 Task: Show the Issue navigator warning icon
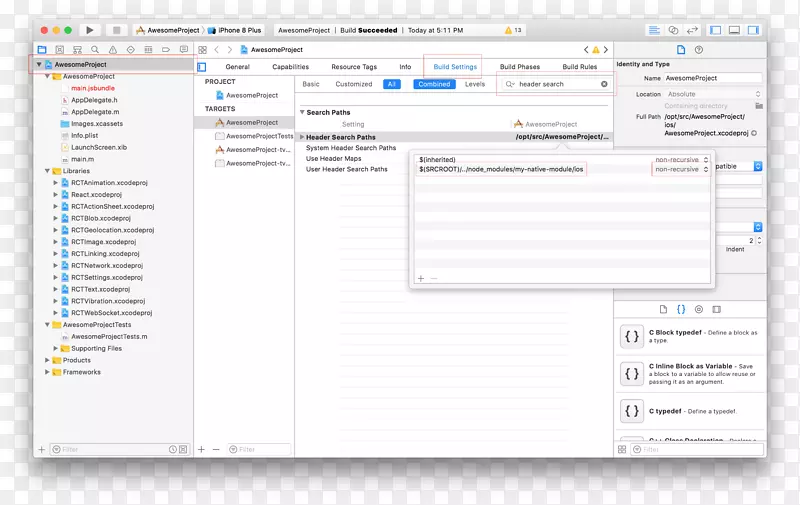click(x=112, y=49)
